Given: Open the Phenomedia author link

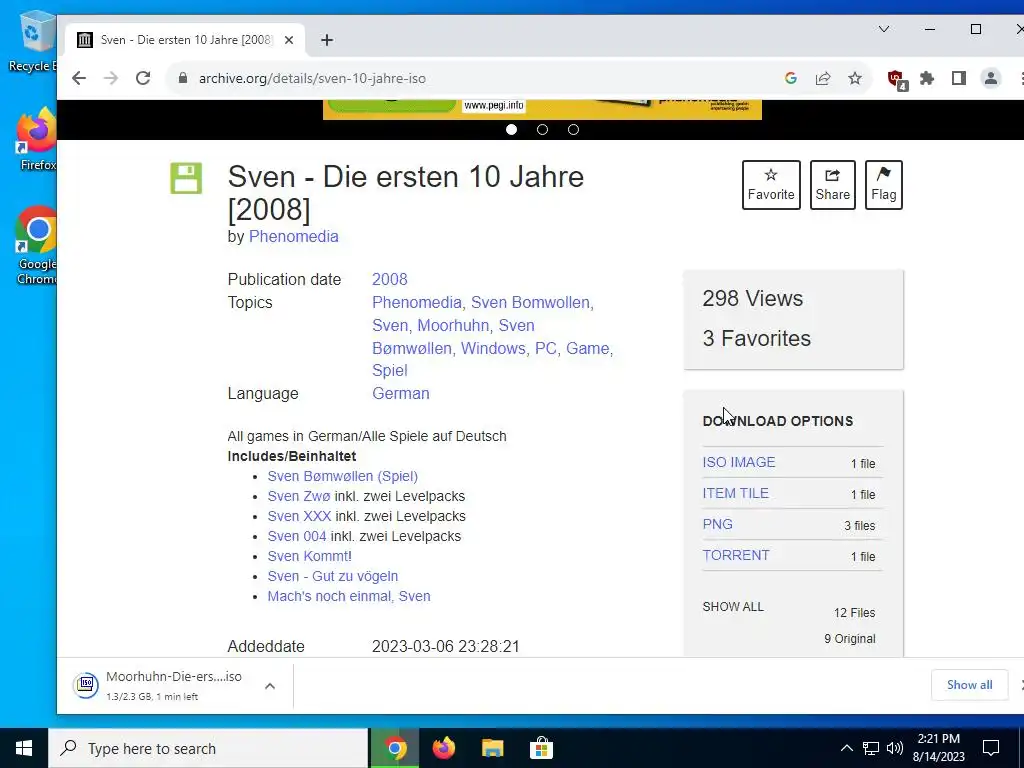Looking at the screenshot, I should pos(293,236).
